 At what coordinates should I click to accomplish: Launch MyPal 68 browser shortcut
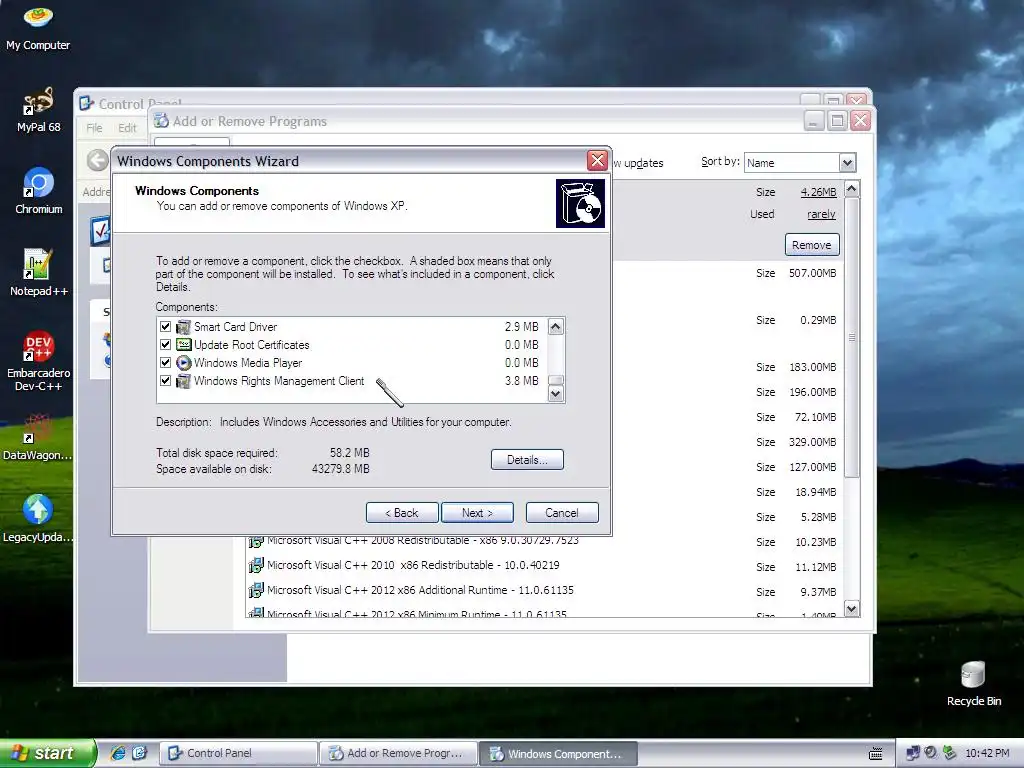point(38,110)
